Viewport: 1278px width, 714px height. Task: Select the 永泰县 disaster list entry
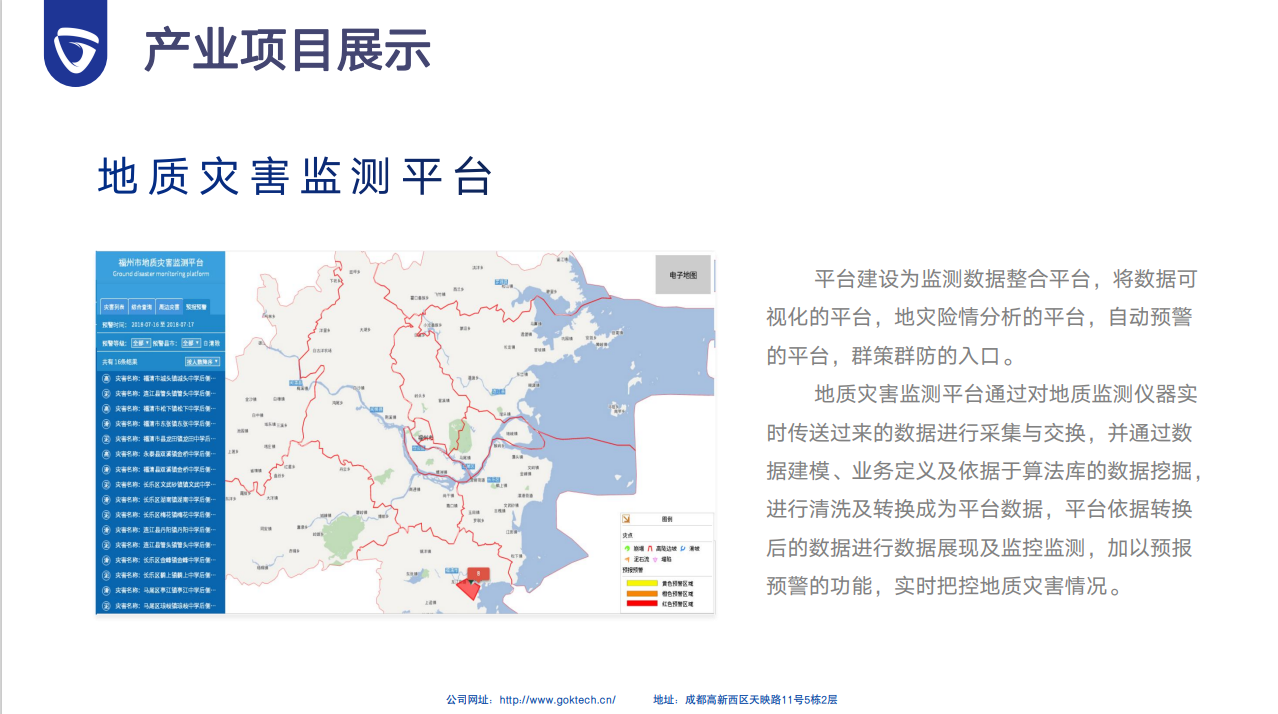(x=160, y=454)
